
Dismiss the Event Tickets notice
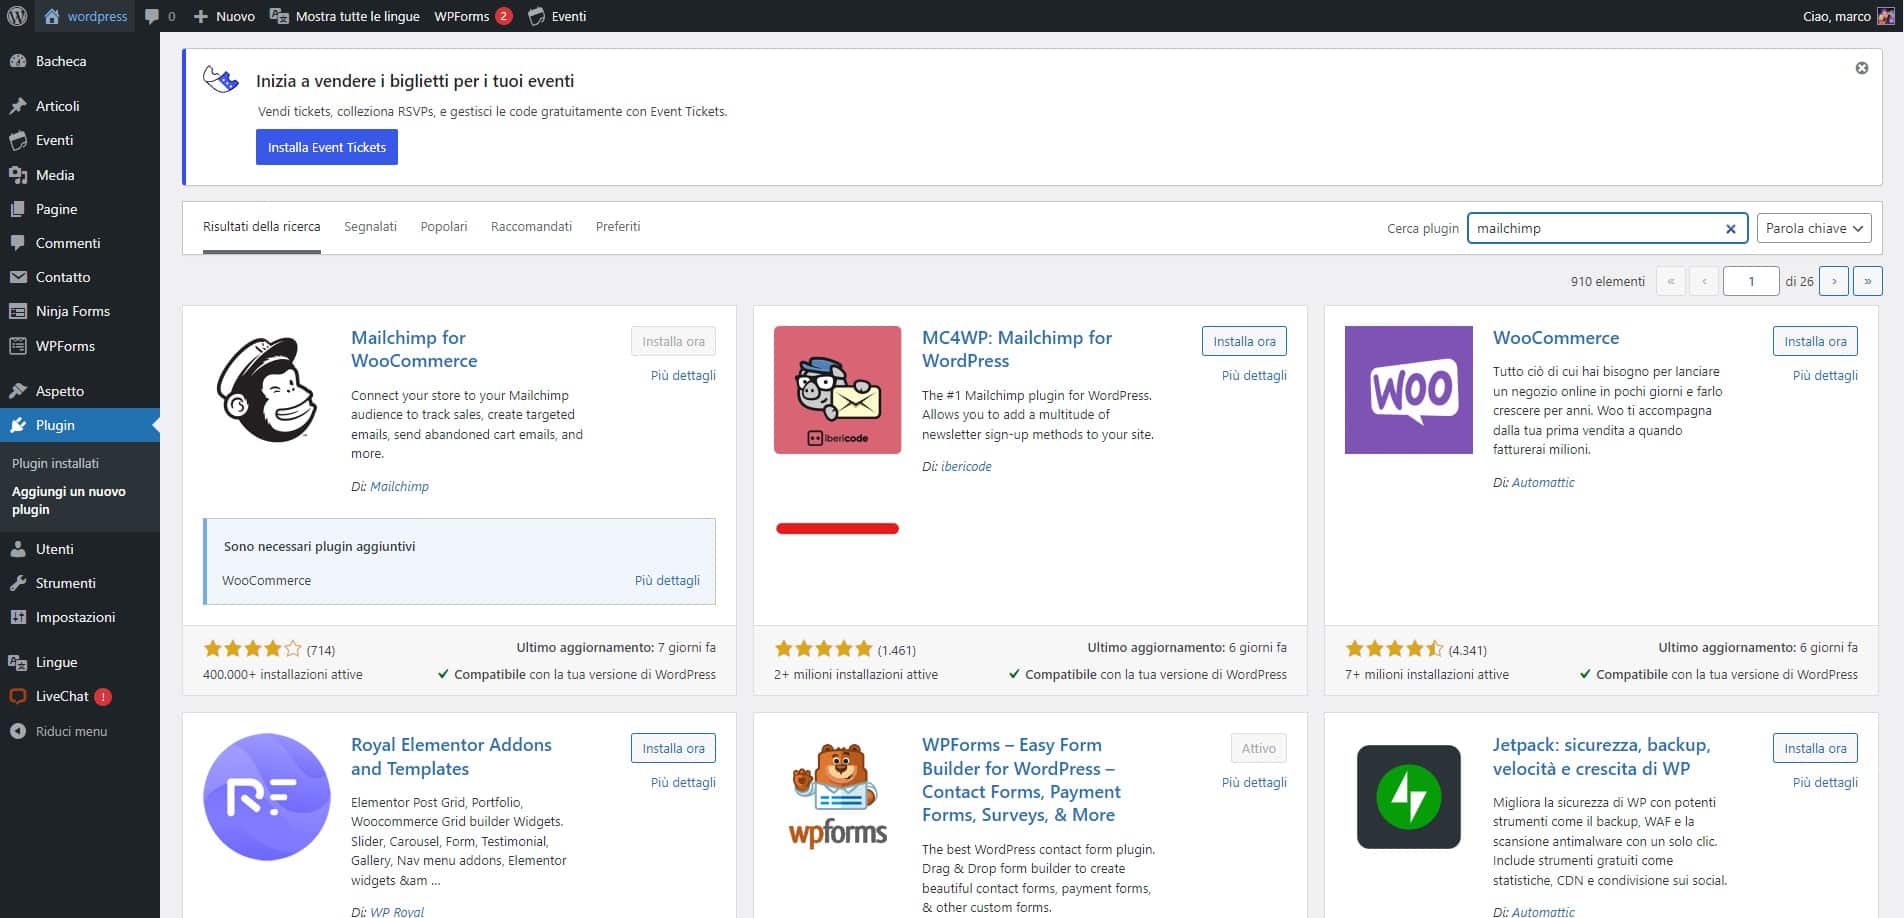click(x=1862, y=68)
